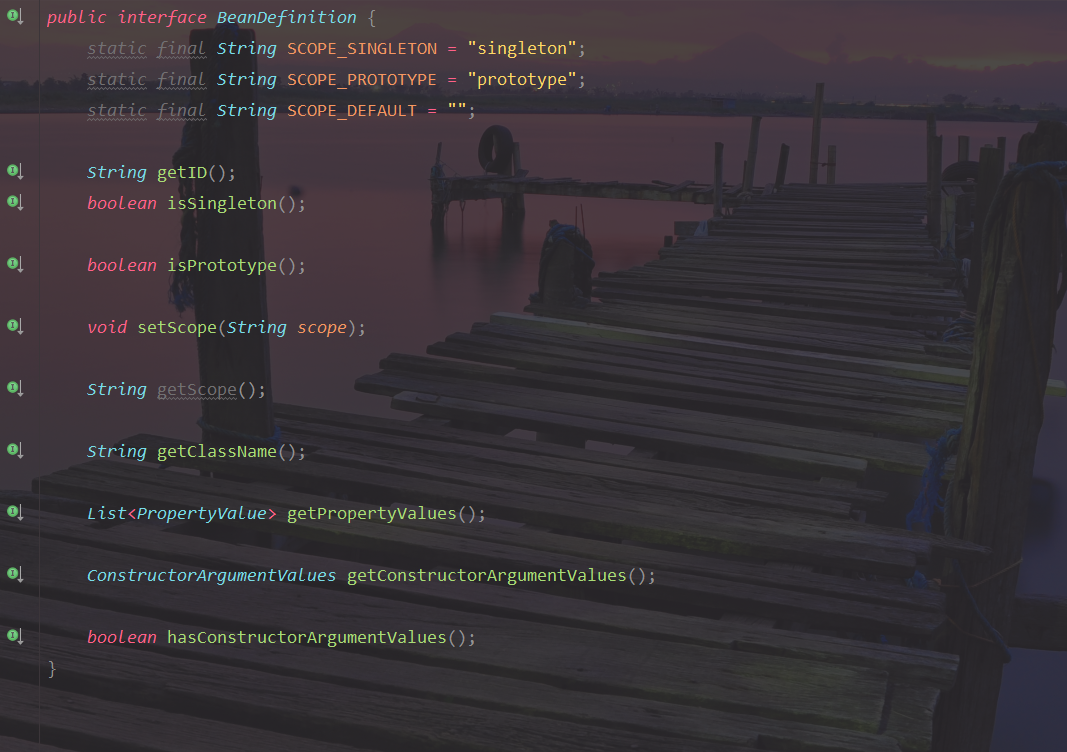The width and height of the screenshot is (1067, 752).
Task: Click the gutter icon beside isSingleton()
Action: (x=15, y=202)
